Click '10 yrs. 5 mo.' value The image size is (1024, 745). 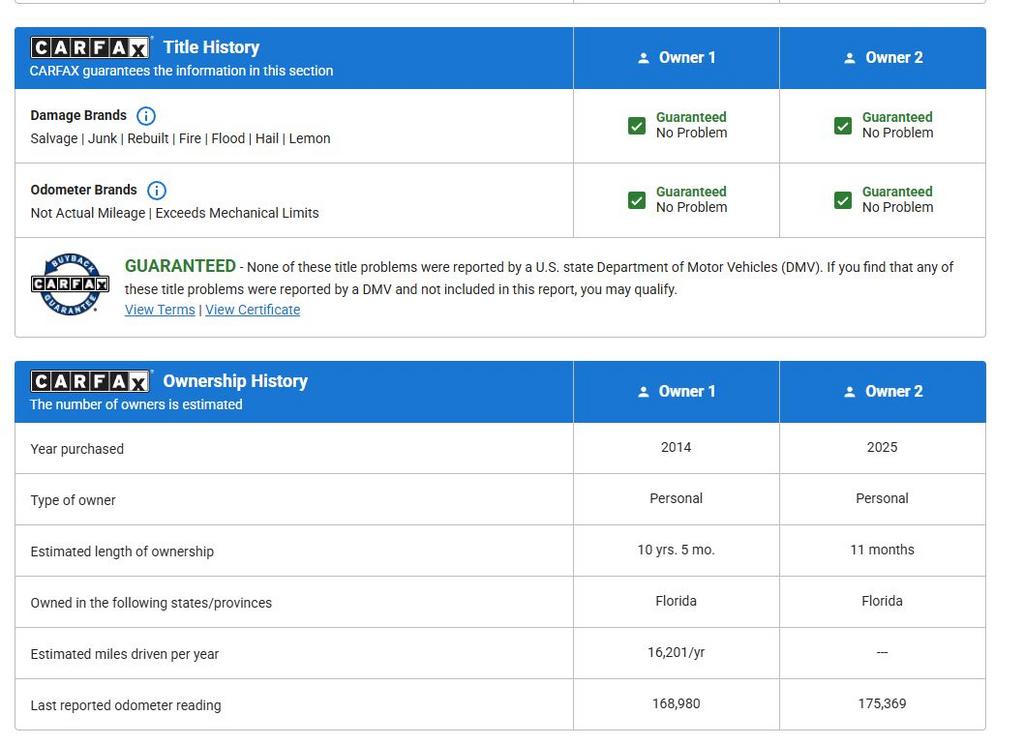676,550
